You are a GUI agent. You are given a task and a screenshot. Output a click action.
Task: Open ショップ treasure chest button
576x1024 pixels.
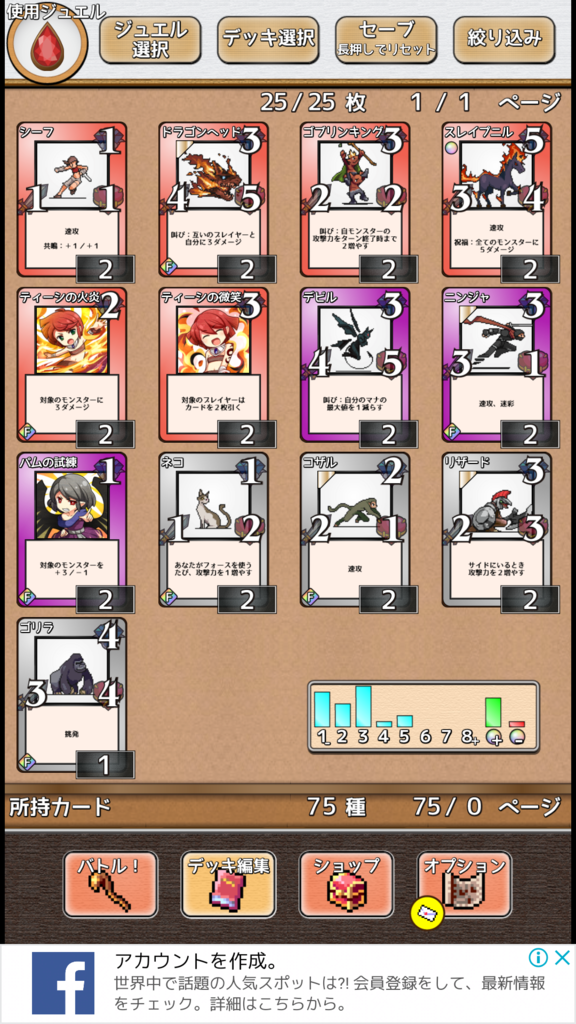pyautogui.click(x=347, y=884)
